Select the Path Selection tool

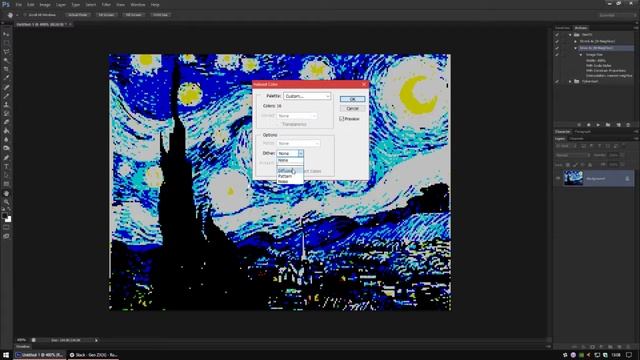6,175
